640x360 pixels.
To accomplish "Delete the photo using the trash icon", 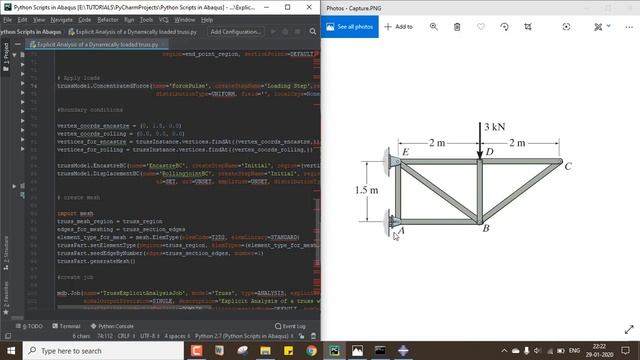I will point(457,27).
